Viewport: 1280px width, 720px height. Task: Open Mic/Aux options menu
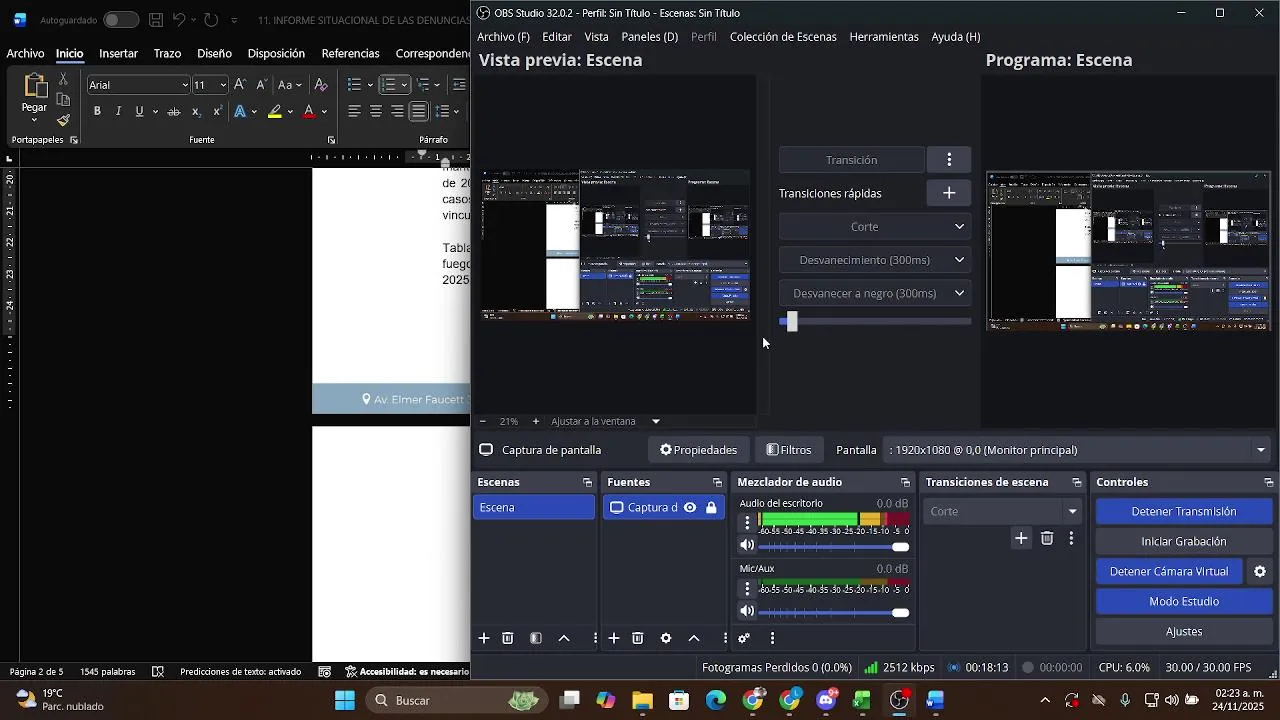tap(747, 588)
